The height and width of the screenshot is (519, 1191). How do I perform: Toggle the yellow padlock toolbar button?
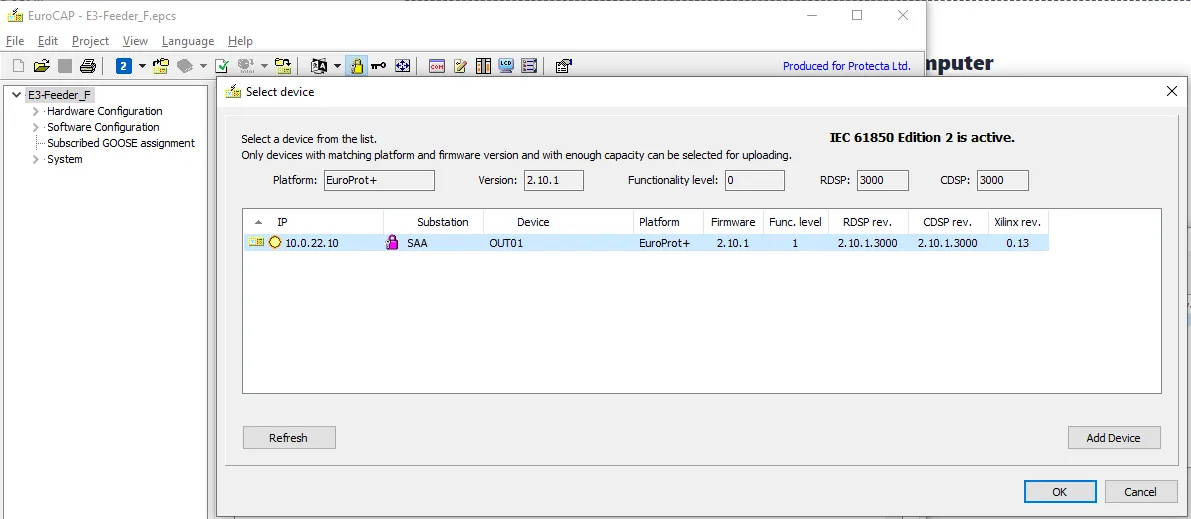[356, 66]
